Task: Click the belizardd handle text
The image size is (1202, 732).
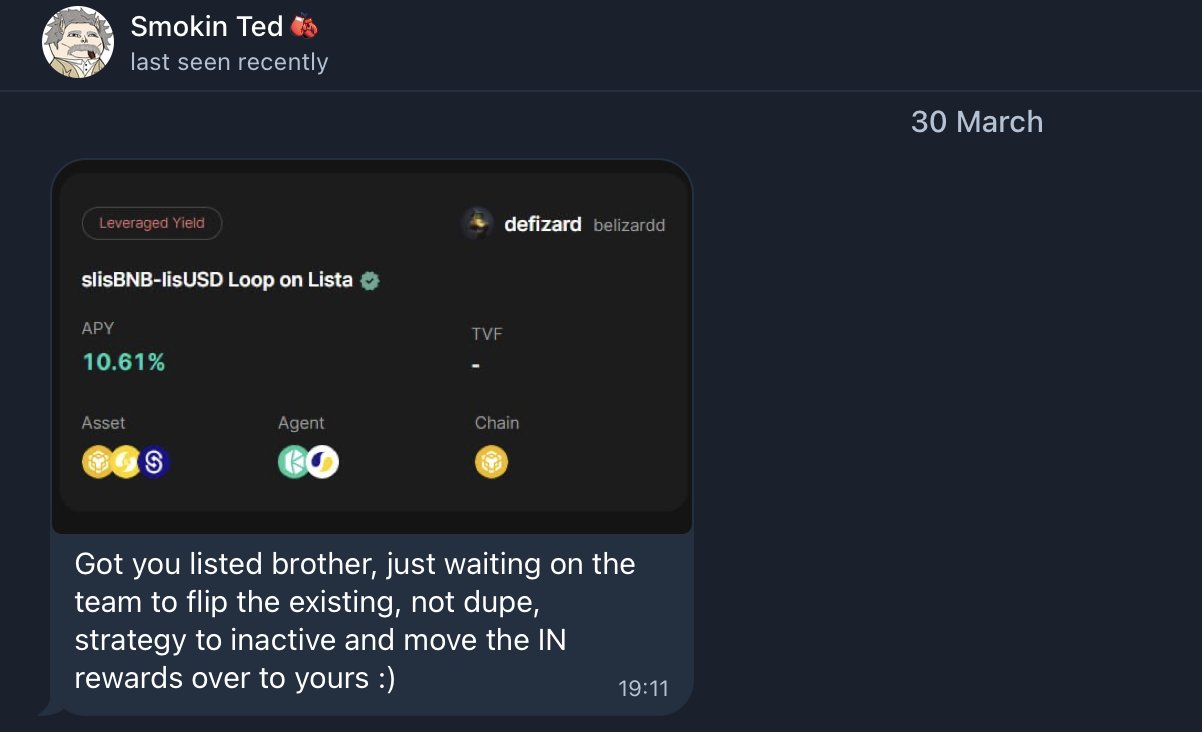Action: (x=629, y=225)
